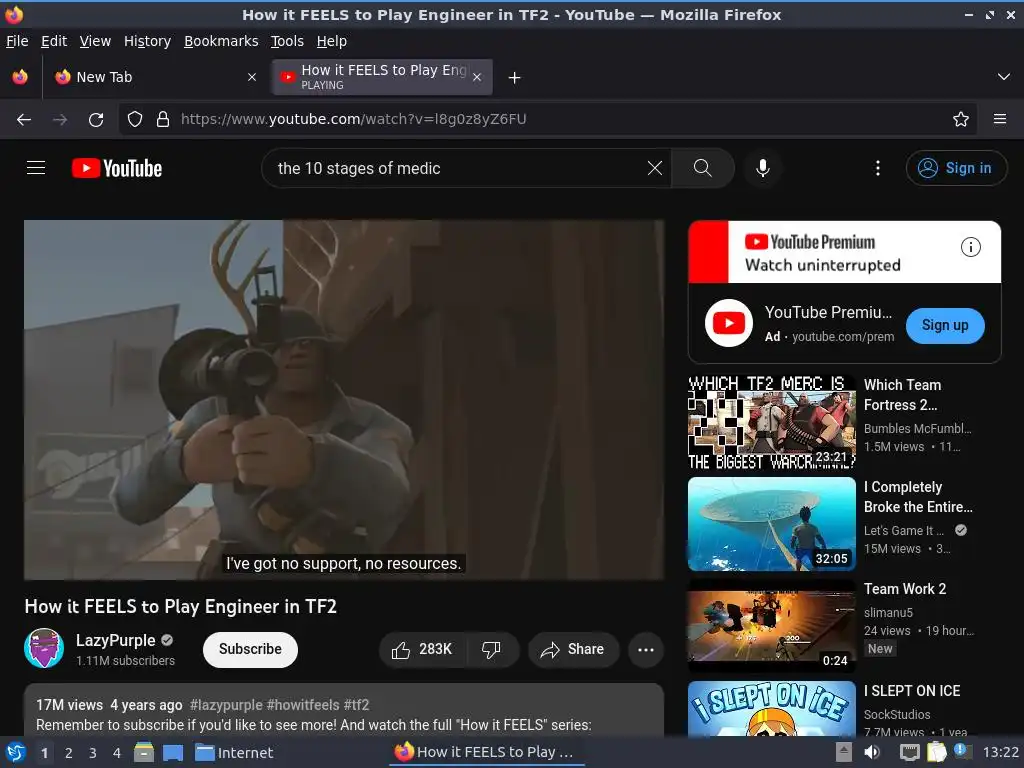Go back with browser back arrow

[24, 120]
